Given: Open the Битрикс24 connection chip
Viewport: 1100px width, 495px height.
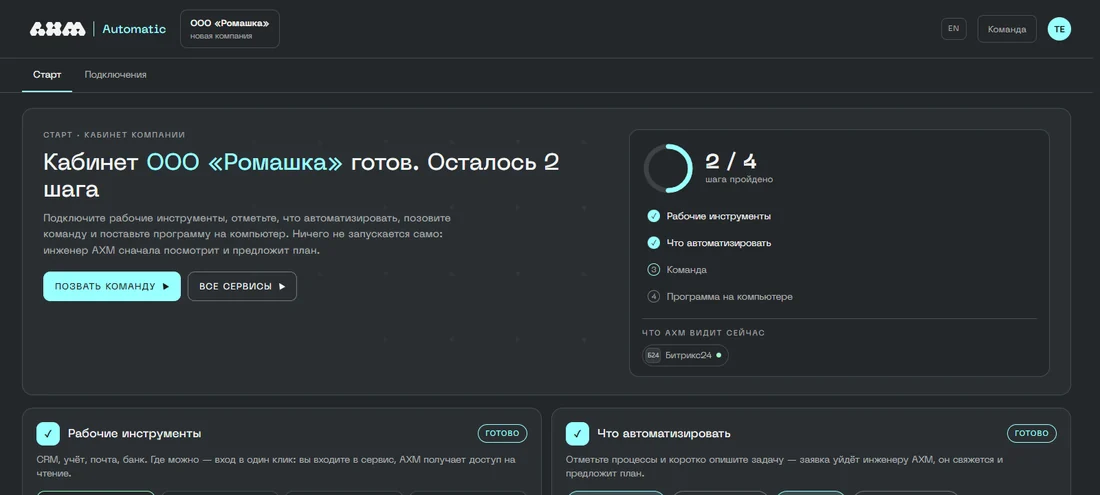Looking at the screenshot, I should 685,355.
